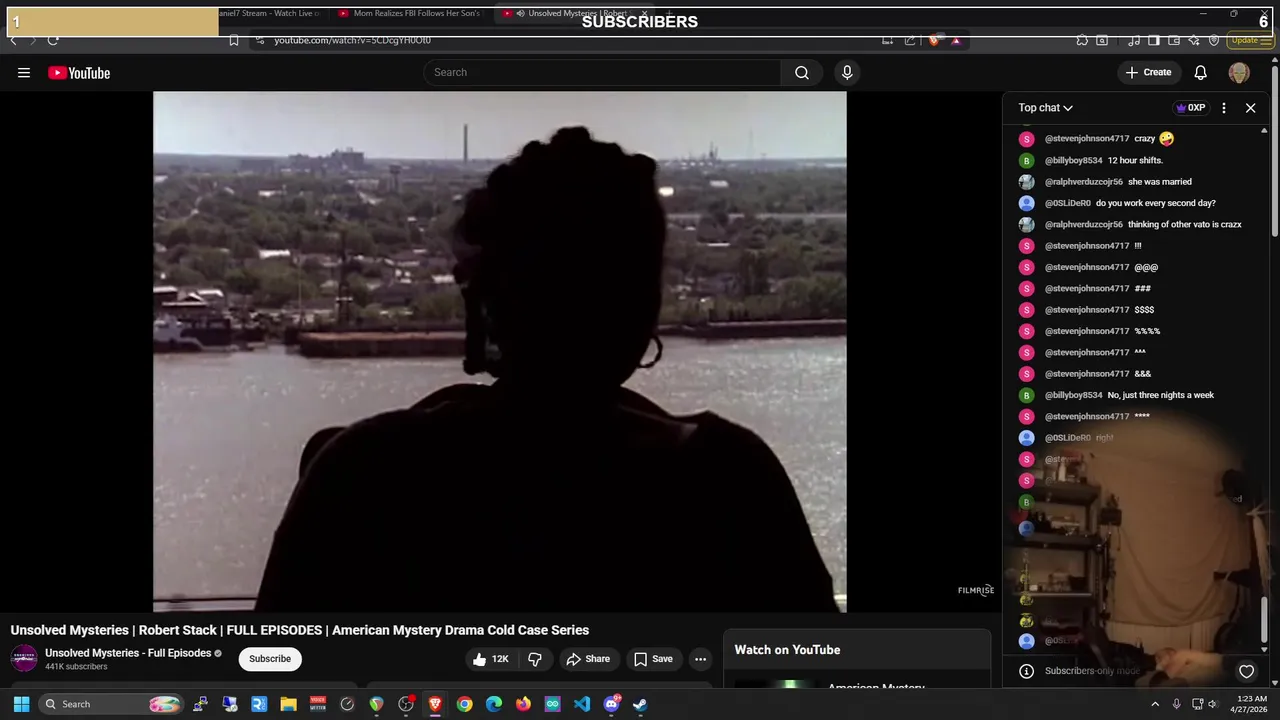Open Visual Studio Code from taskbar
Viewport: 1280px width, 720px height.
pos(582,704)
